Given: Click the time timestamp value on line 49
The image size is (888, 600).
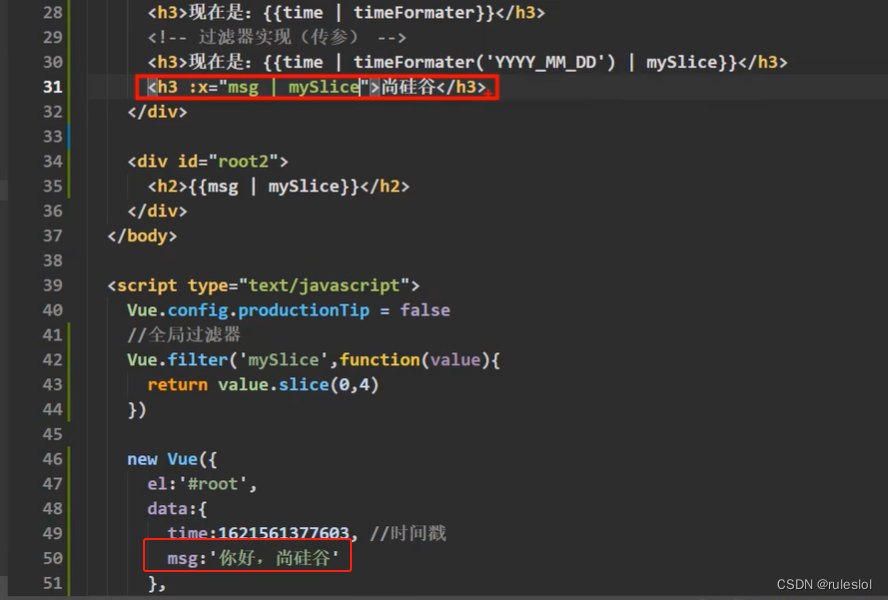Looking at the screenshot, I should pos(271,533).
